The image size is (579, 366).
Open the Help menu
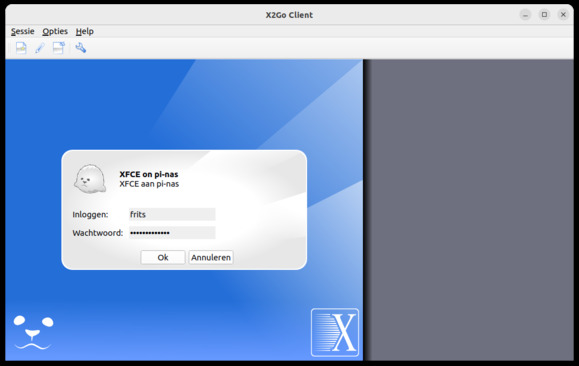click(x=85, y=31)
